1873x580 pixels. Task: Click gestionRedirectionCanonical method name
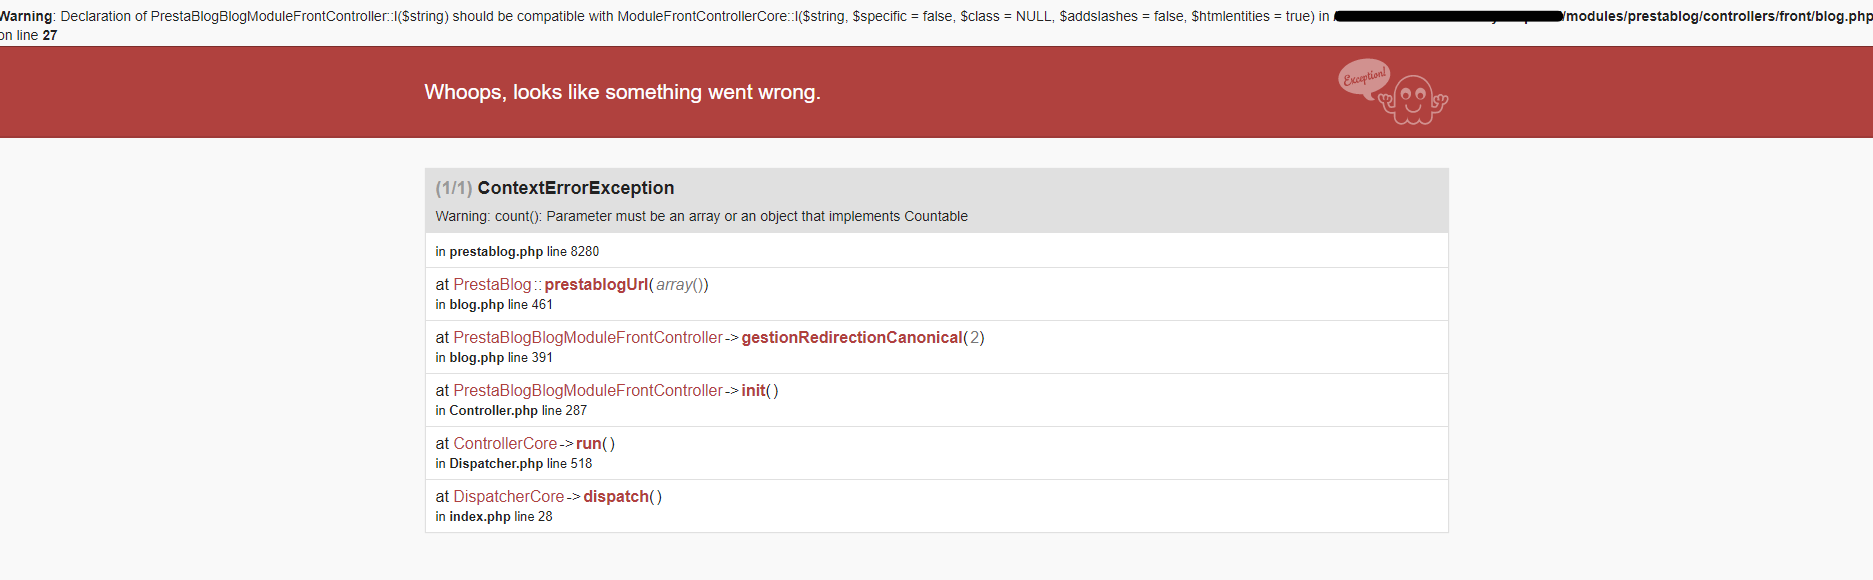coord(852,338)
